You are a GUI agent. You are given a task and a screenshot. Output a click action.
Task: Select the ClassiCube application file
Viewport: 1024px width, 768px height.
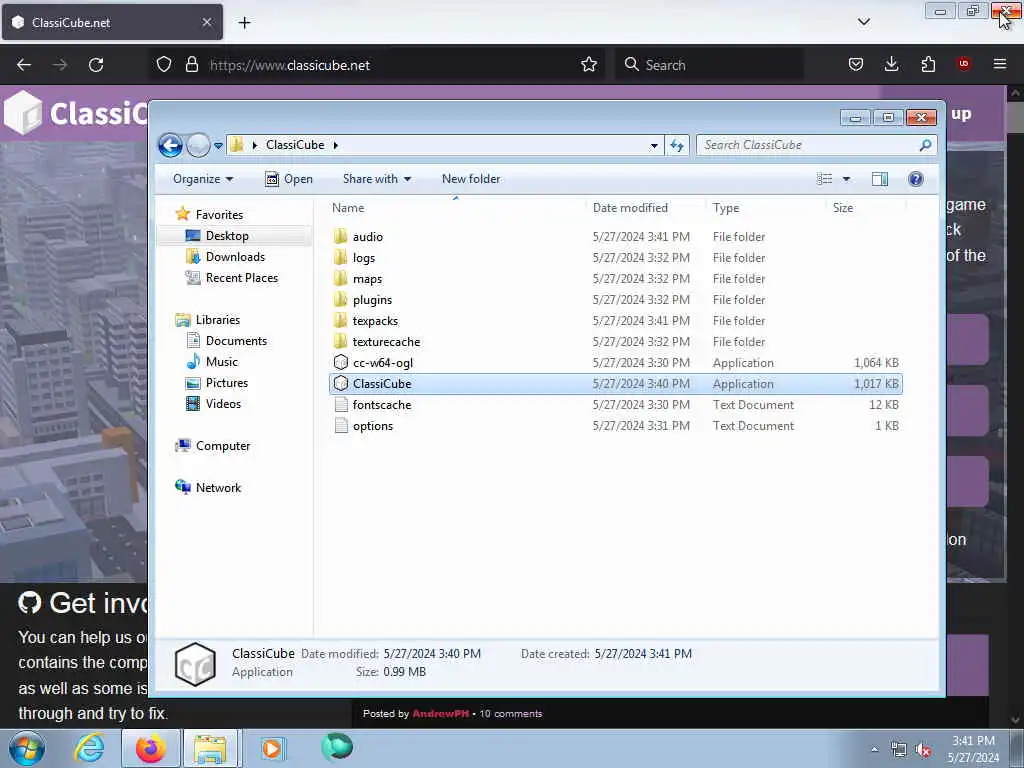click(616, 383)
